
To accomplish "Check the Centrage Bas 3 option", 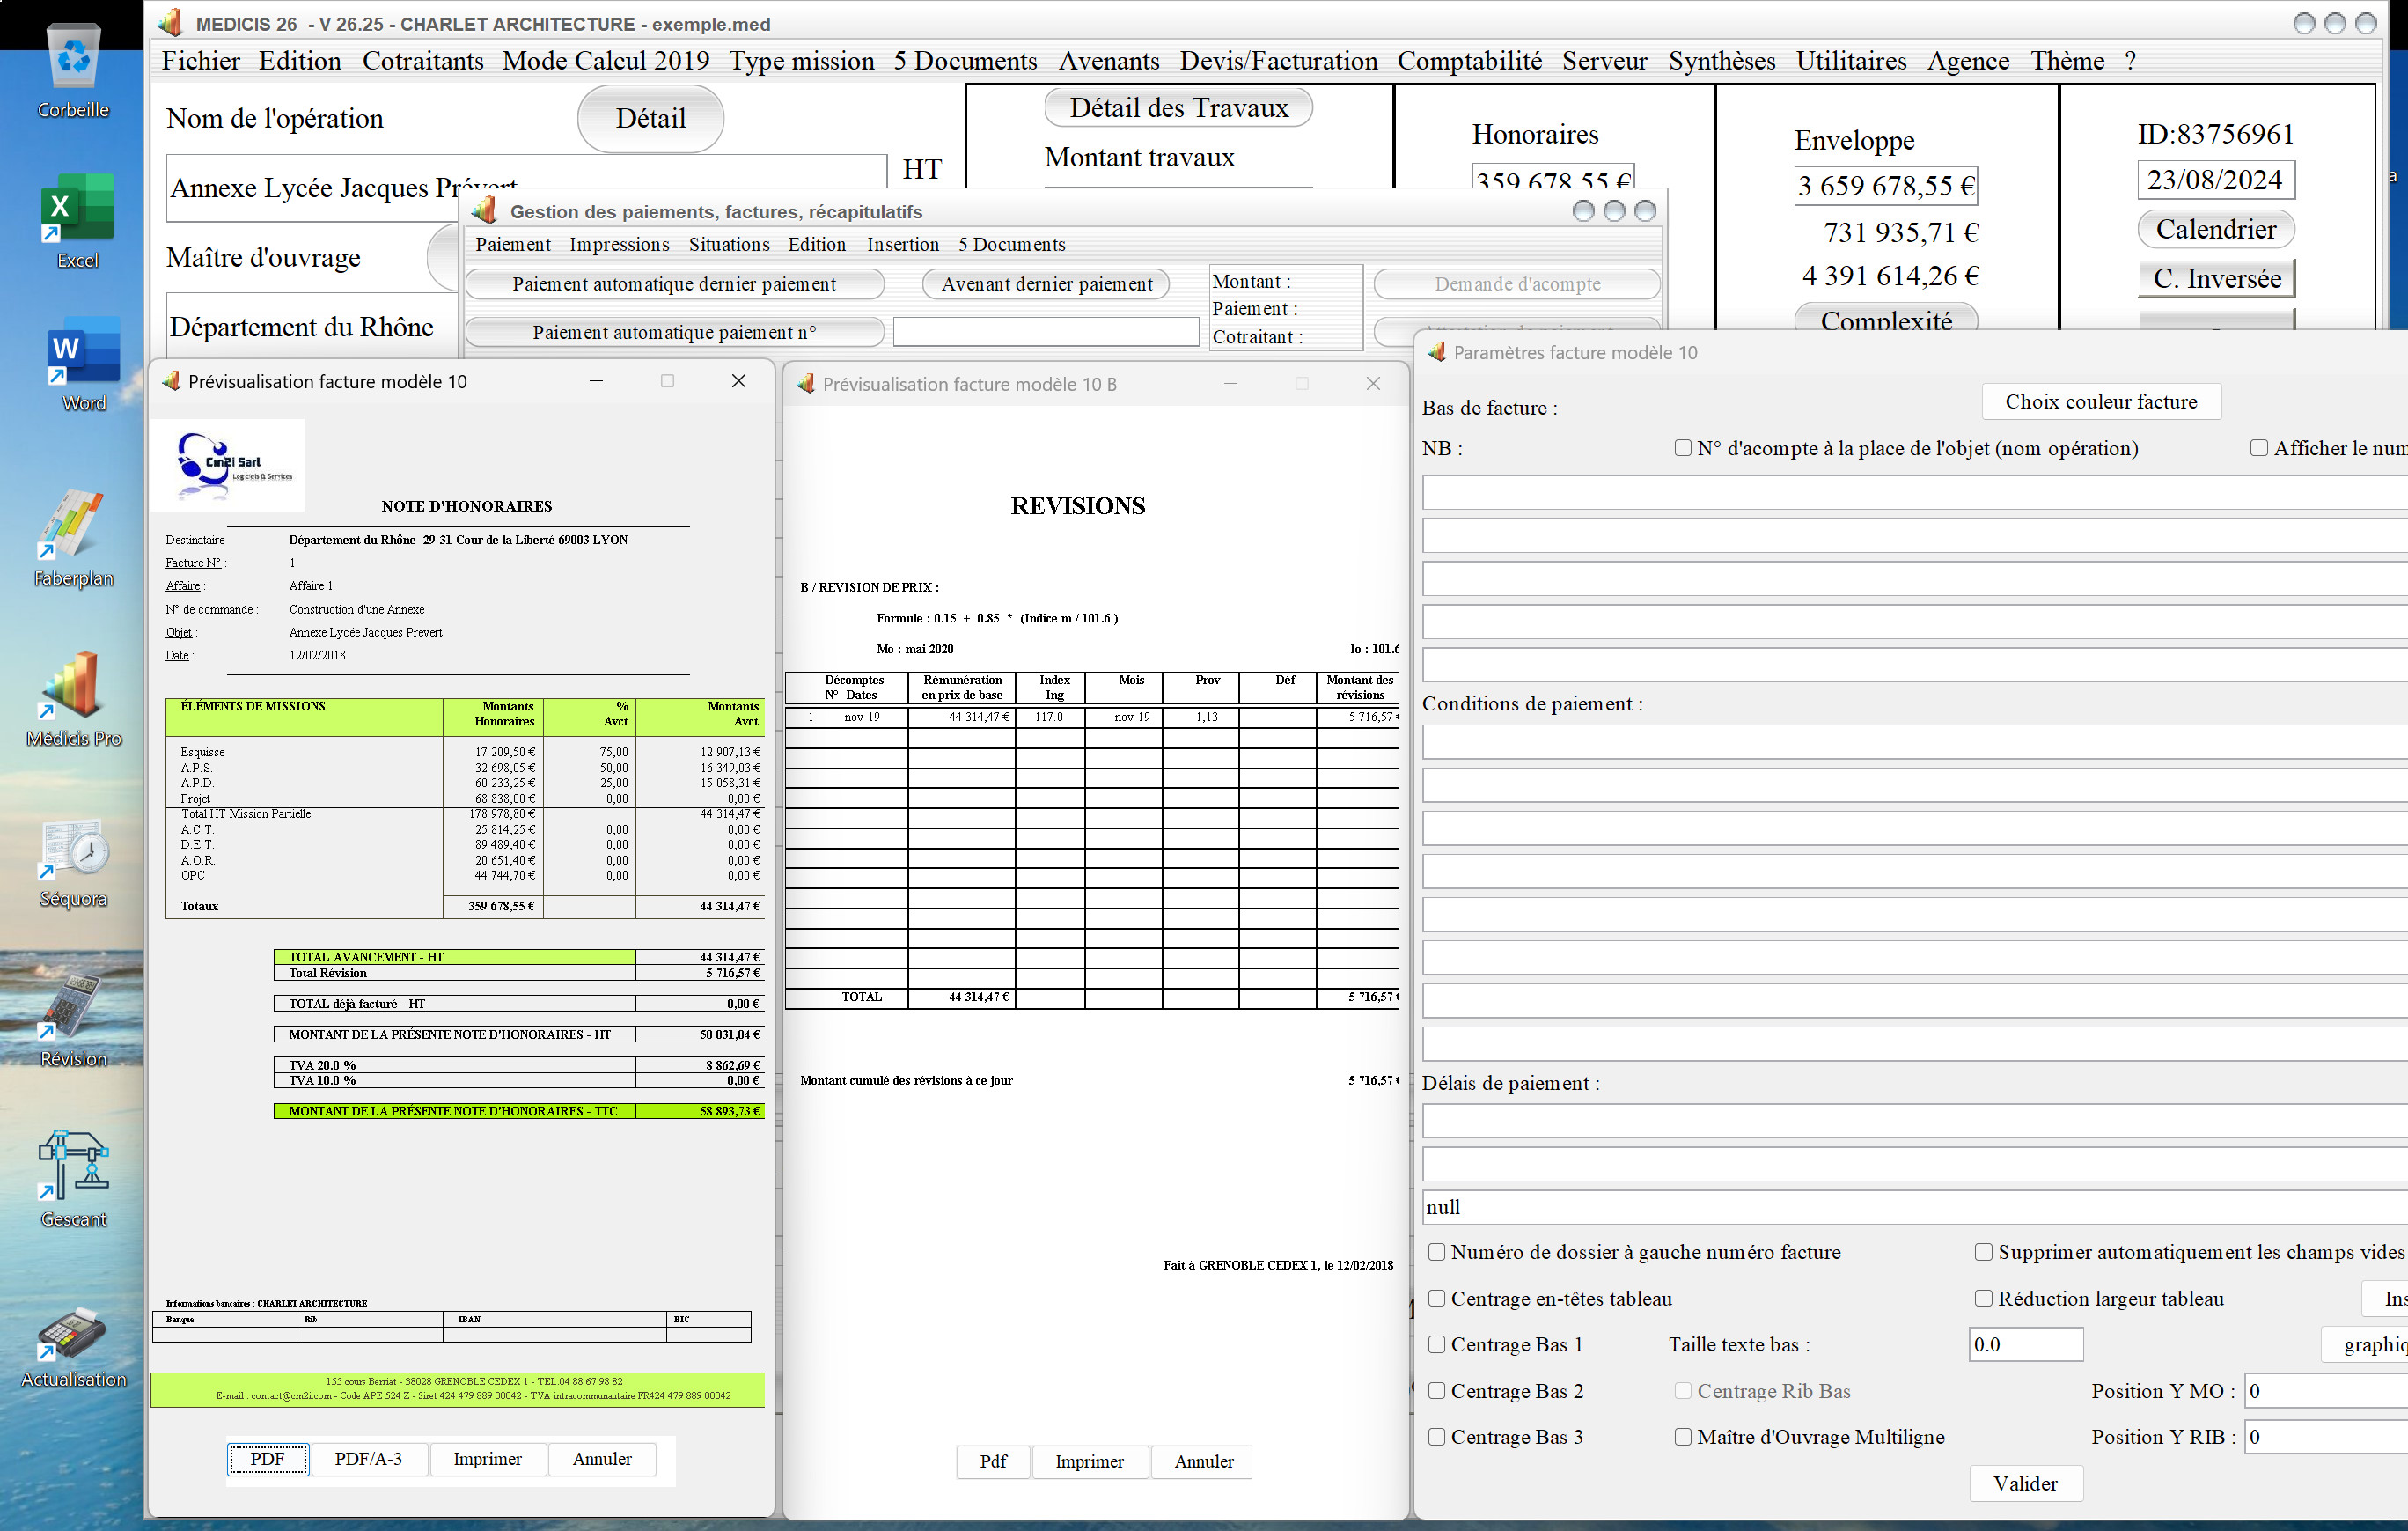I will (x=1437, y=1437).
